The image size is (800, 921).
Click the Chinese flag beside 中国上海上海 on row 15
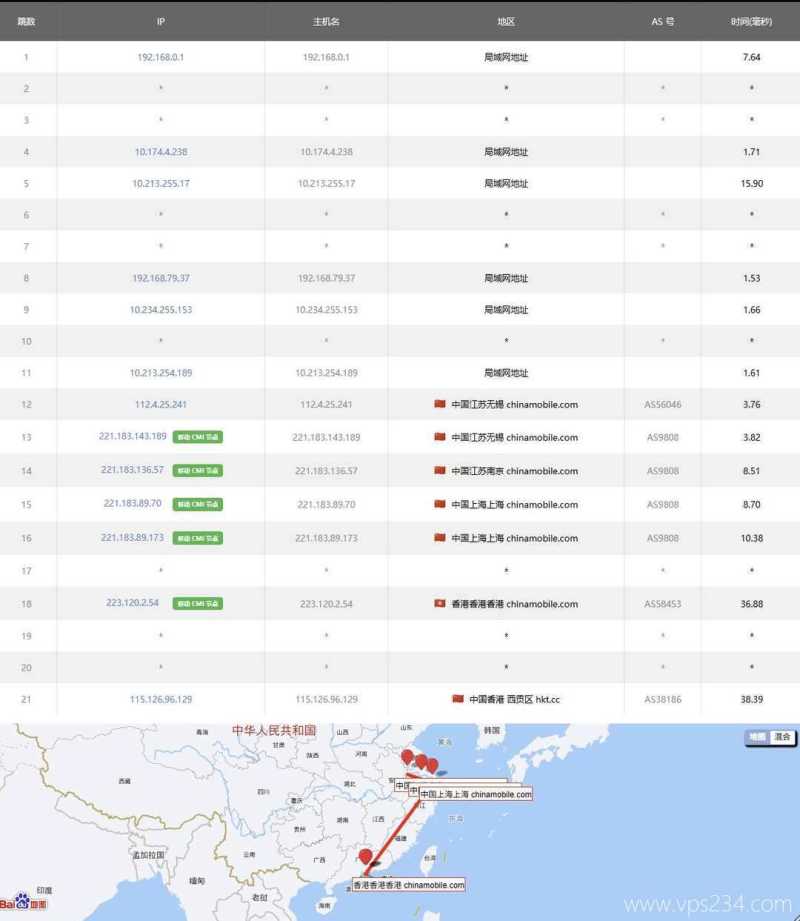(438, 504)
